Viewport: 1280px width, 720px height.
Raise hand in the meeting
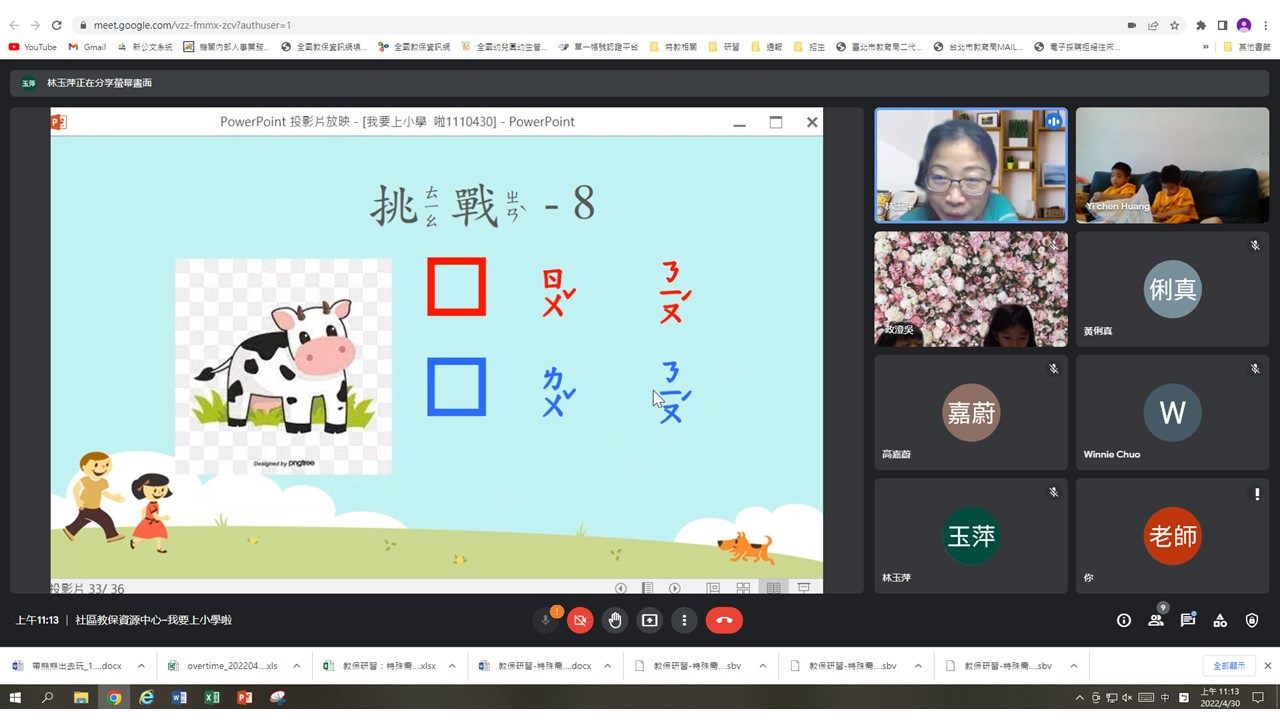point(615,620)
